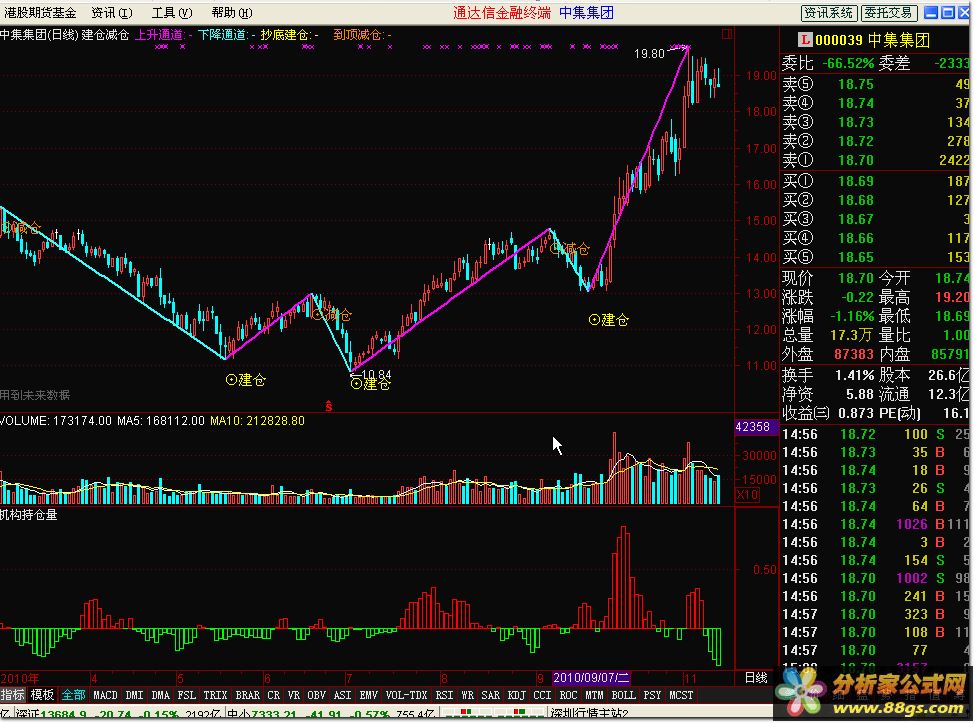Select the BRAR indicator

coord(247,695)
